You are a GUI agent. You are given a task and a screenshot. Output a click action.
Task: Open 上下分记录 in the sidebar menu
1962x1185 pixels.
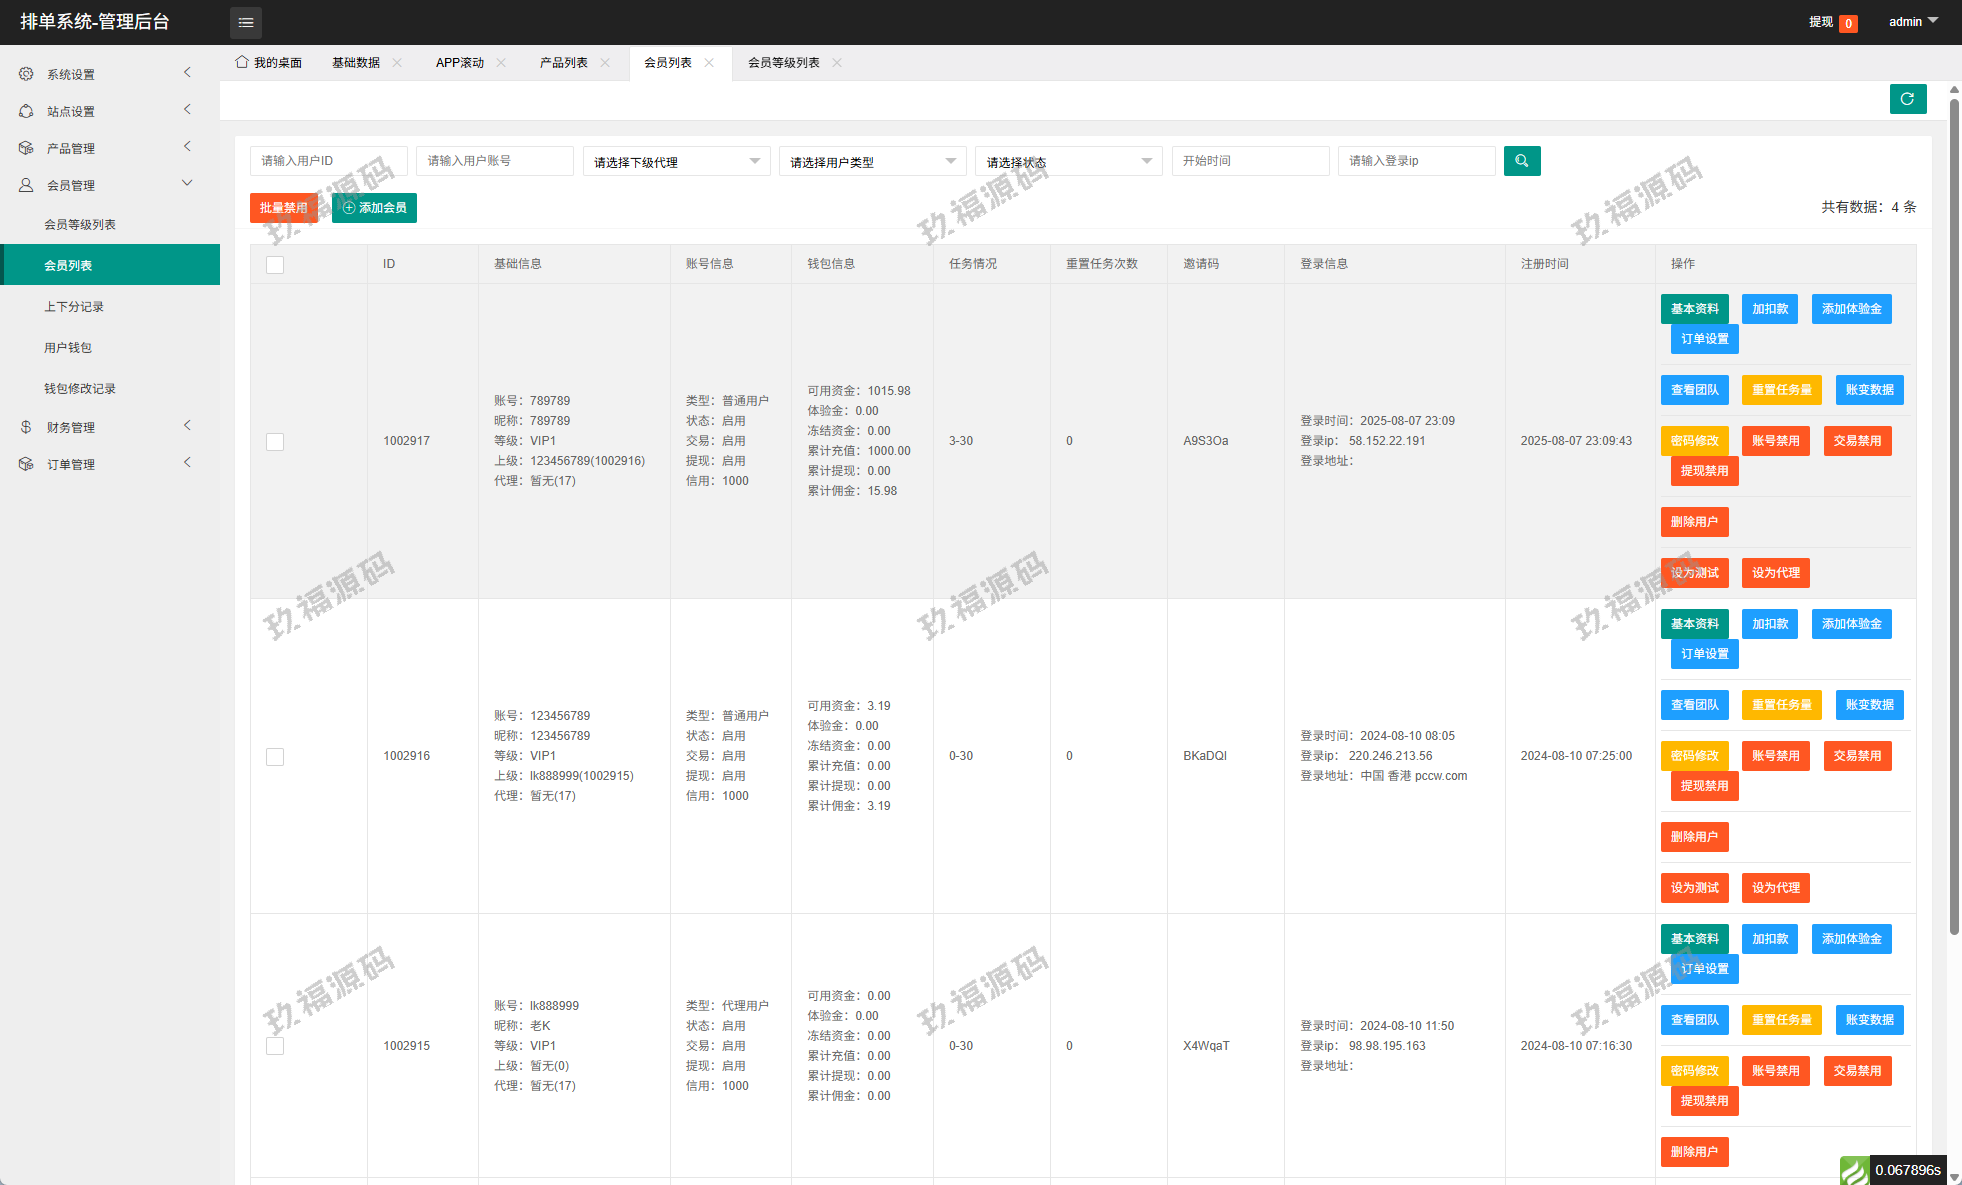tap(74, 306)
